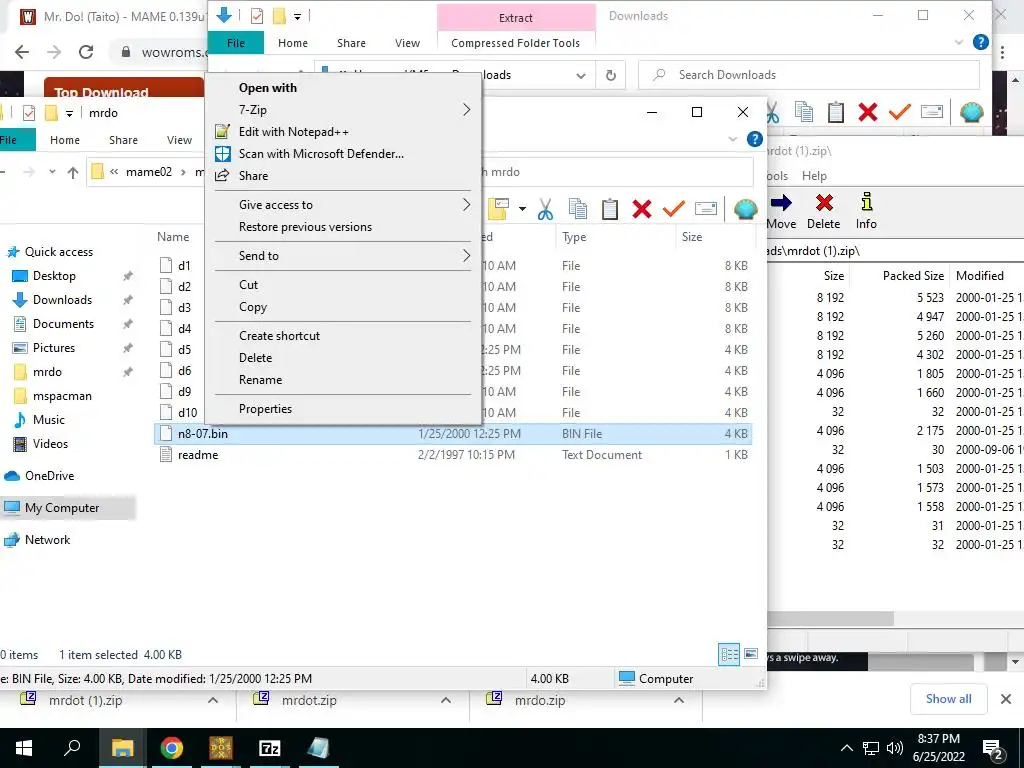Viewport: 1024px width, 768px height.
Task: Click the Notepad++ icon in context menu
Action: pyautogui.click(x=223, y=132)
